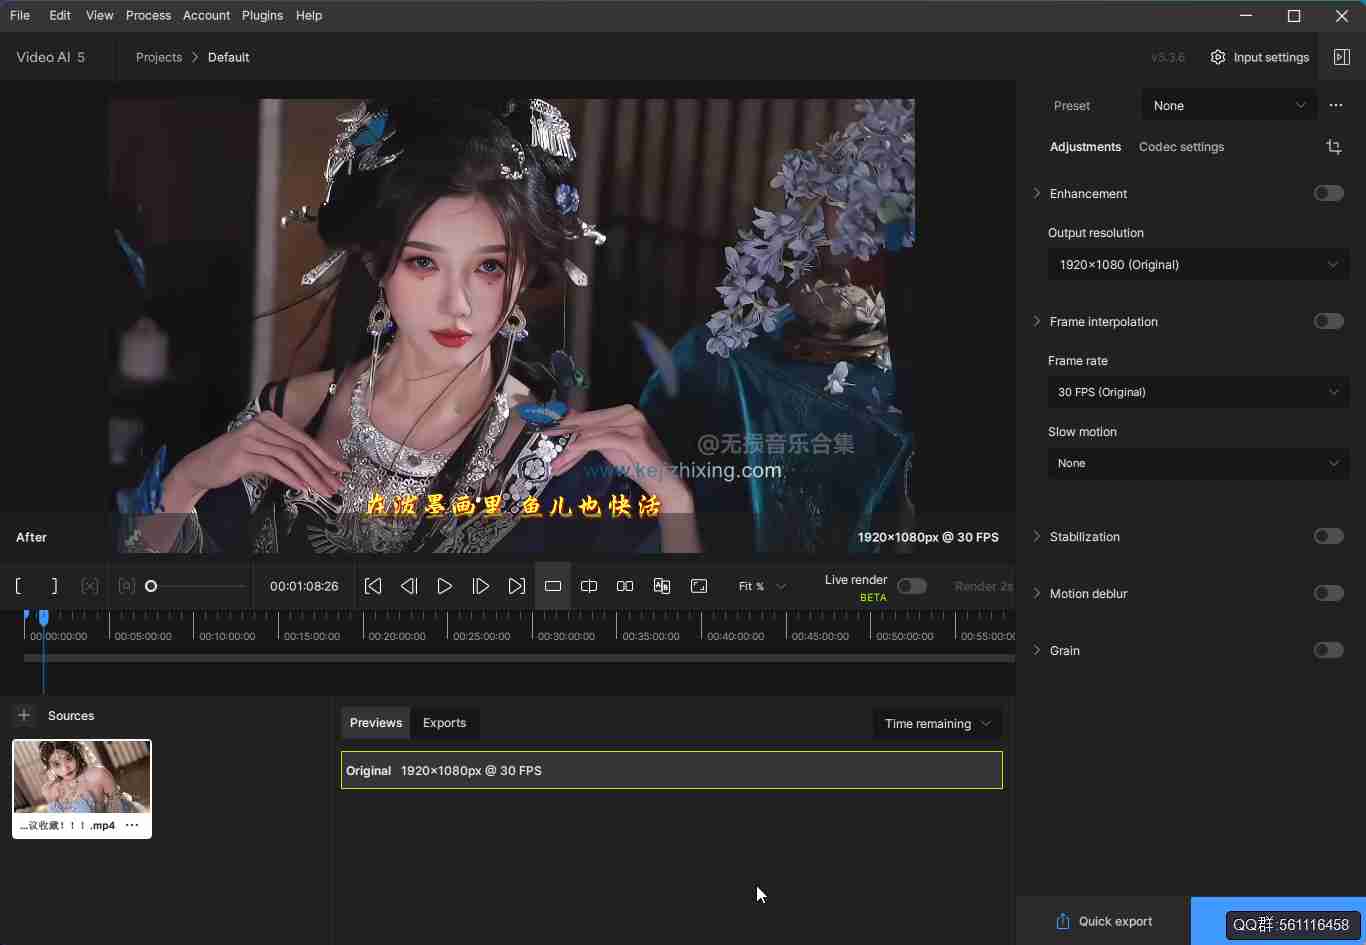The height and width of the screenshot is (945, 1366).
Task: Enable the Live render switch
Action: [911, 586]
